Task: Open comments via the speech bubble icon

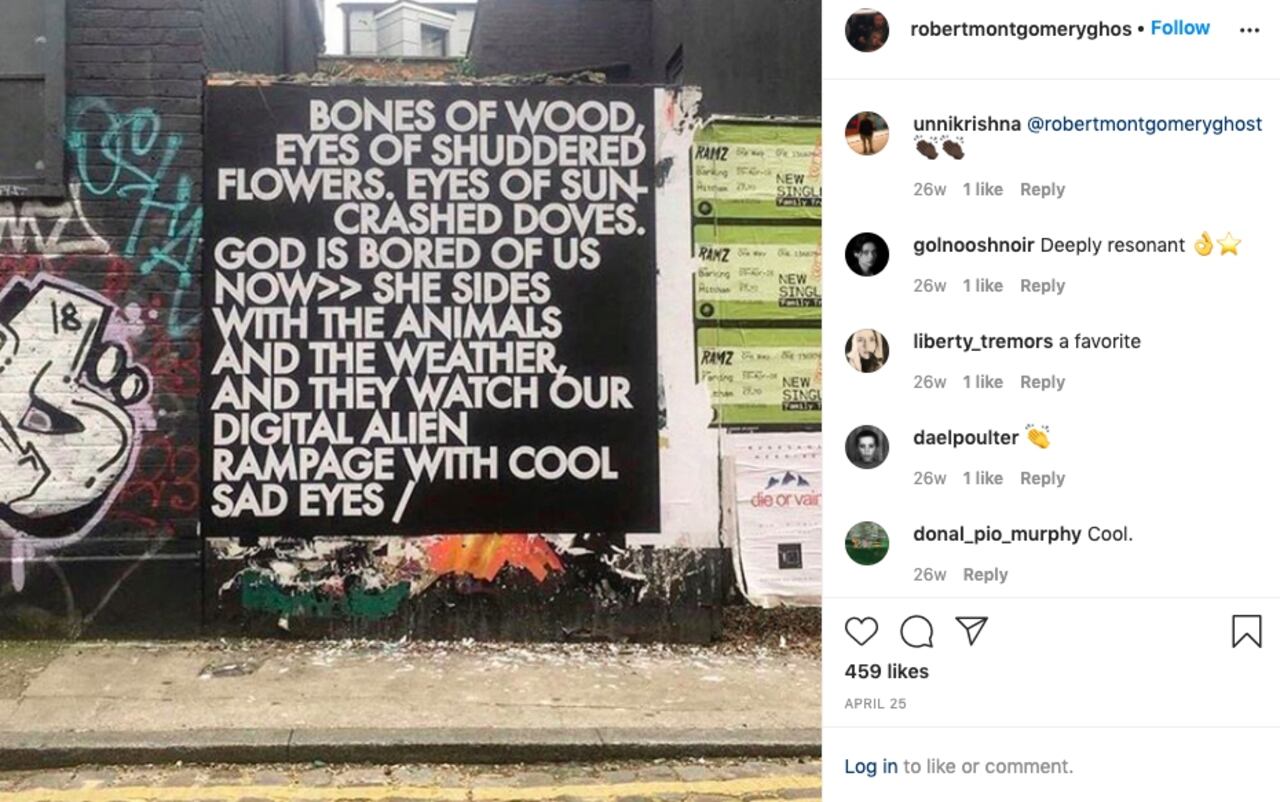Action: tap(916, 631)
